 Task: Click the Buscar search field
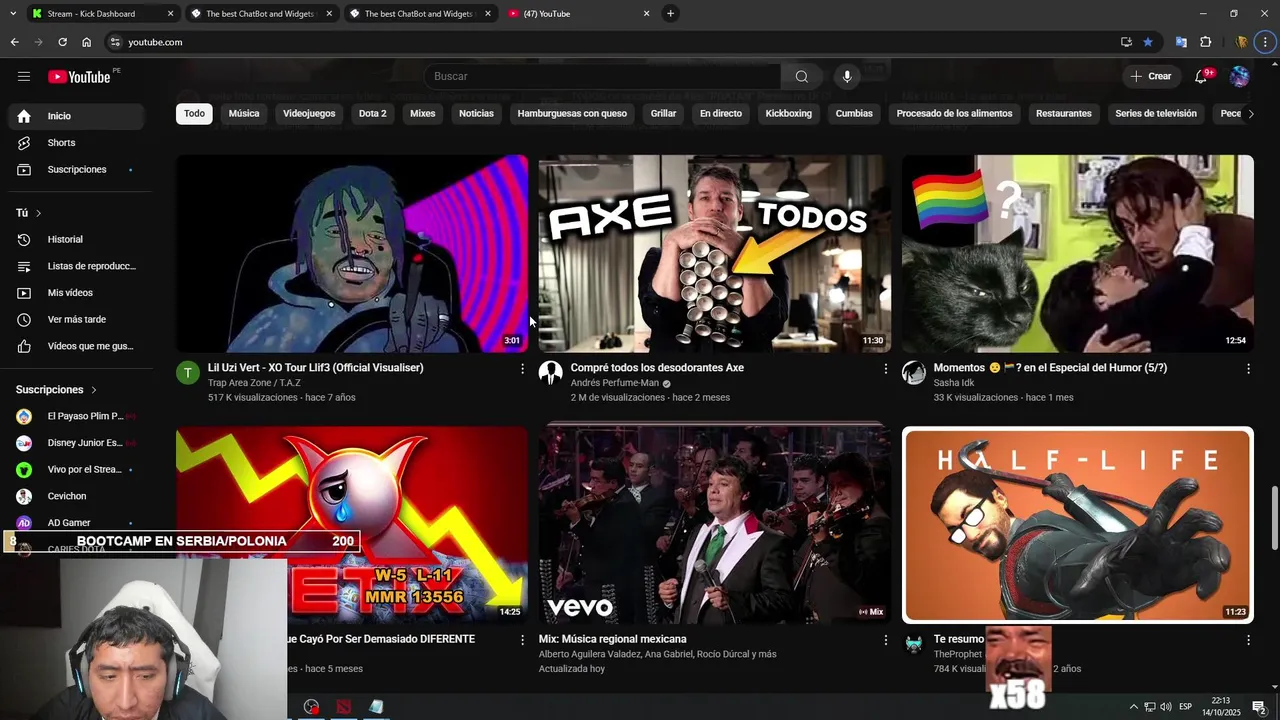[603, 76]
